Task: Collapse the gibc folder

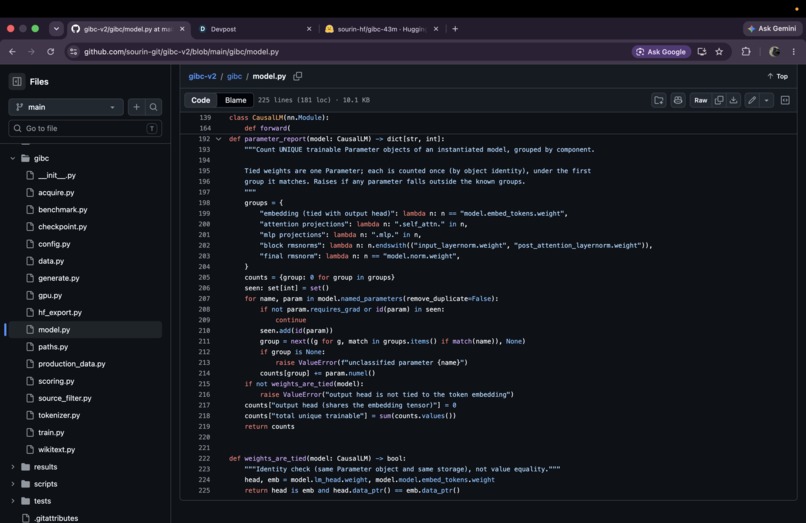Action: click(x=13, y=158)
